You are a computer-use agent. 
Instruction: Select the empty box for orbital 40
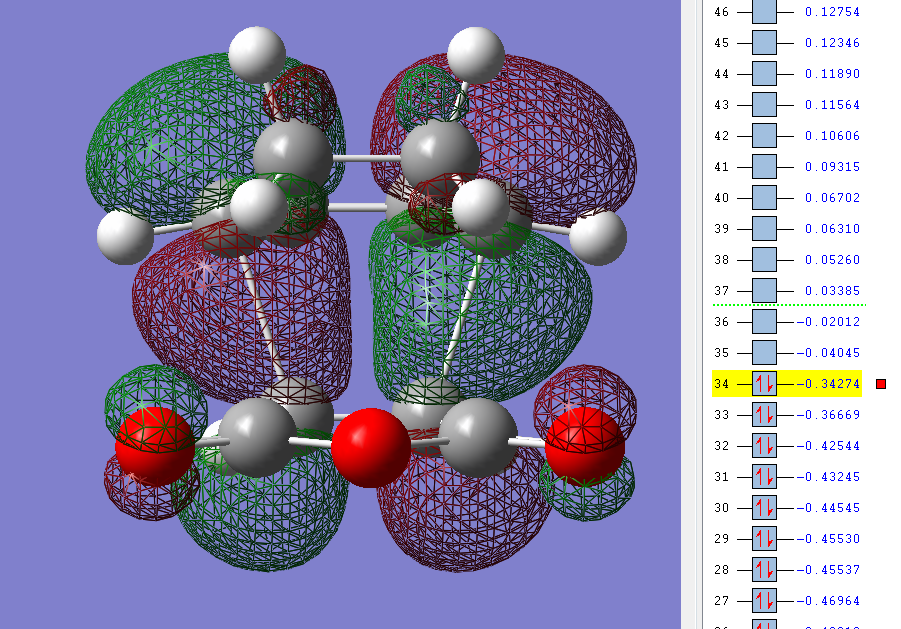pos(764,198)
